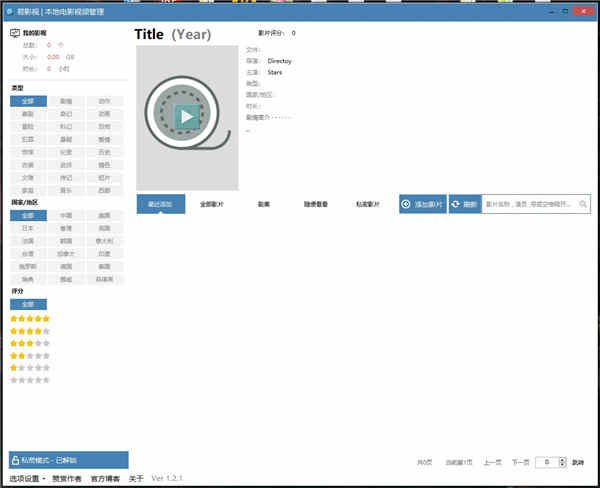Decrease page number with the down spinner arrow
The image size is (600, 488).
562,465
